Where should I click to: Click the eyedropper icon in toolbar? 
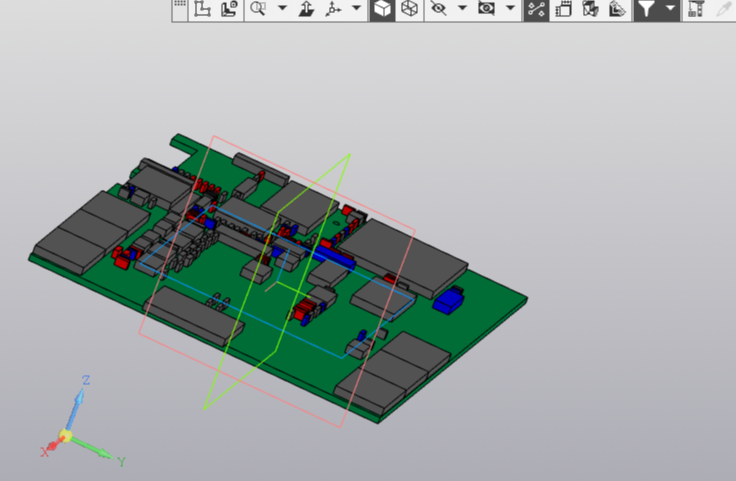tap(722, 10)
